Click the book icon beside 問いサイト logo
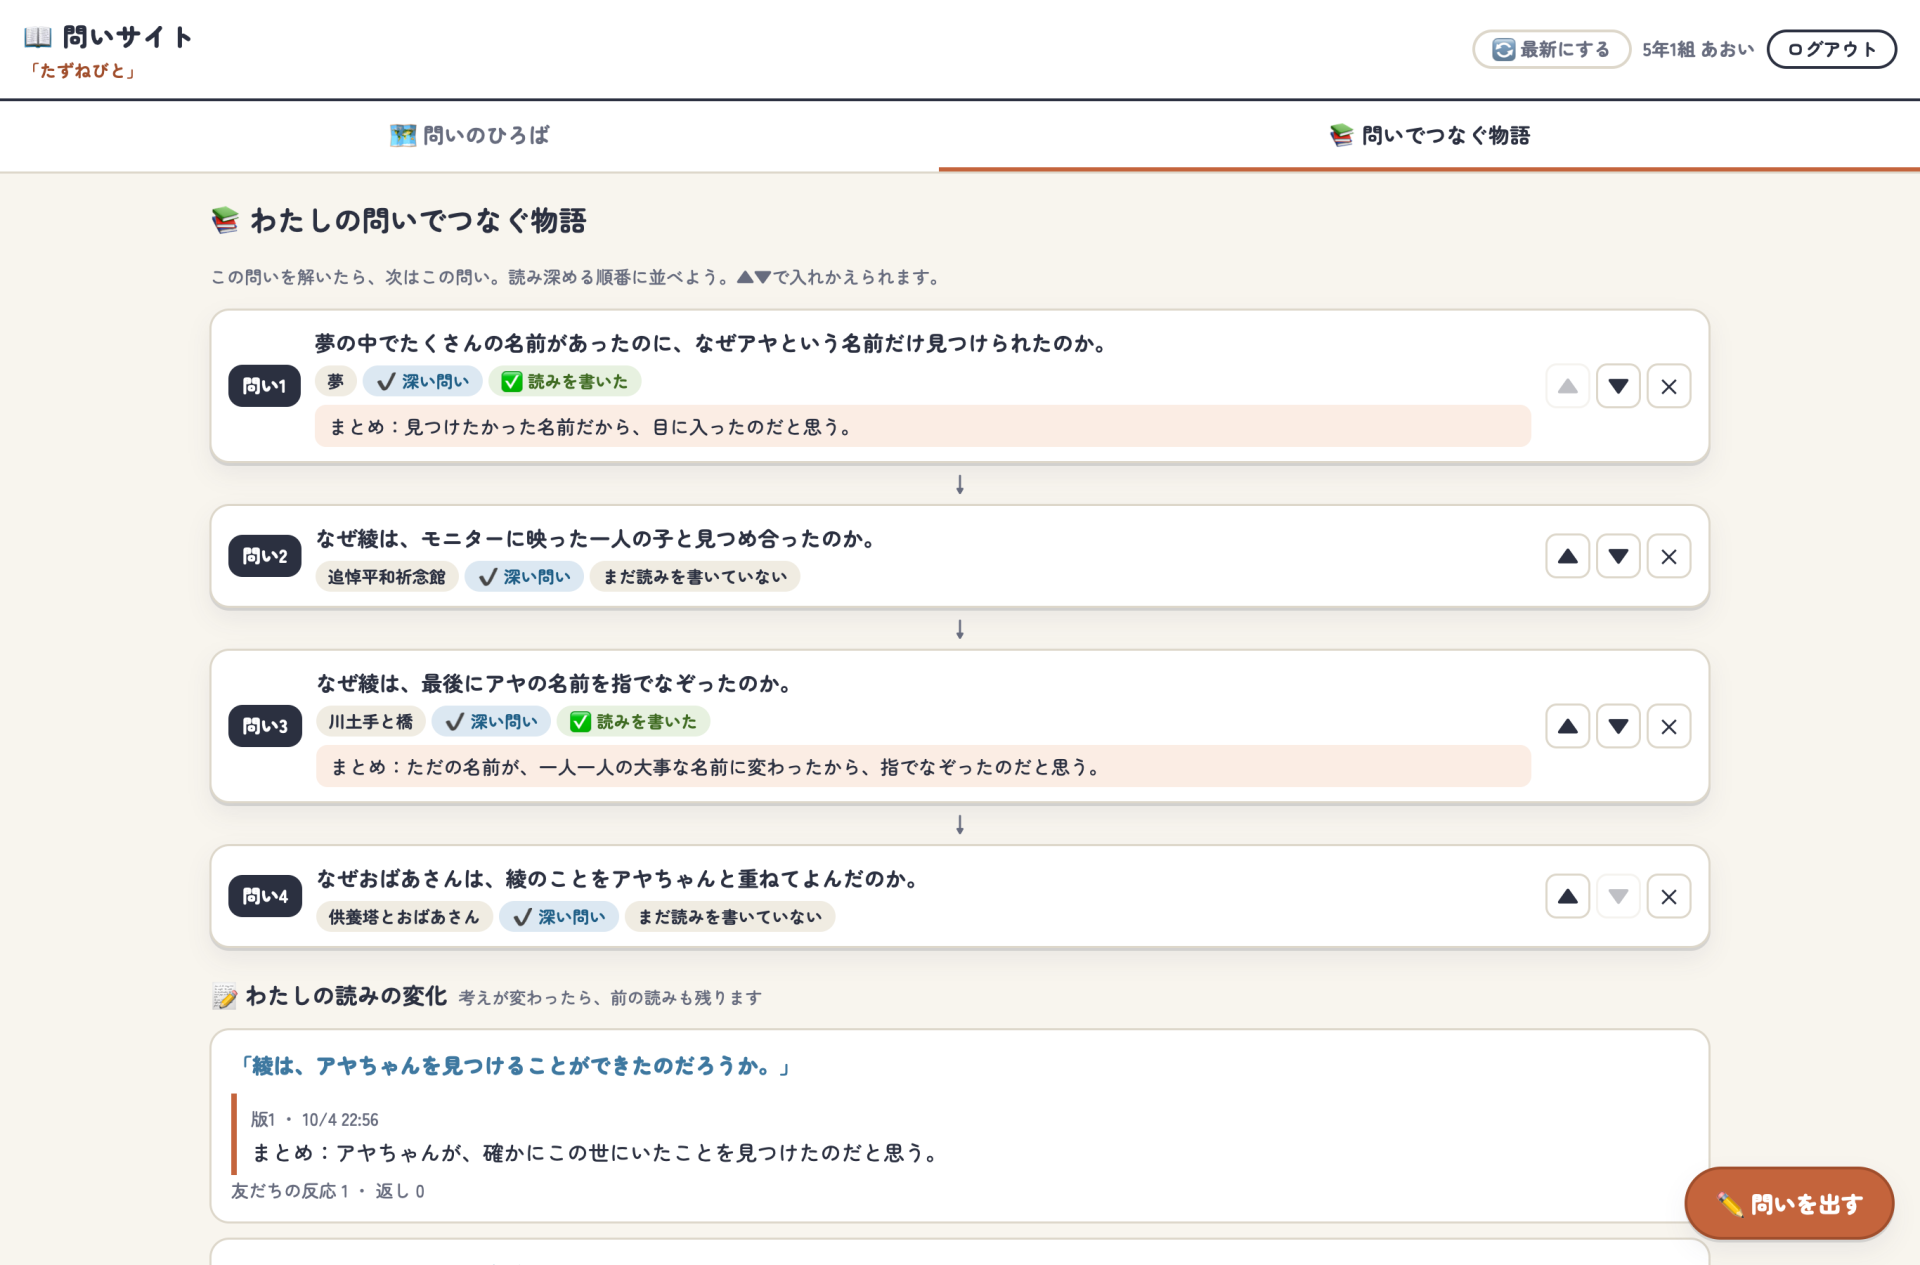Screen dimensions: 1920x1265 pyautogui.click(x=38, y=37)
